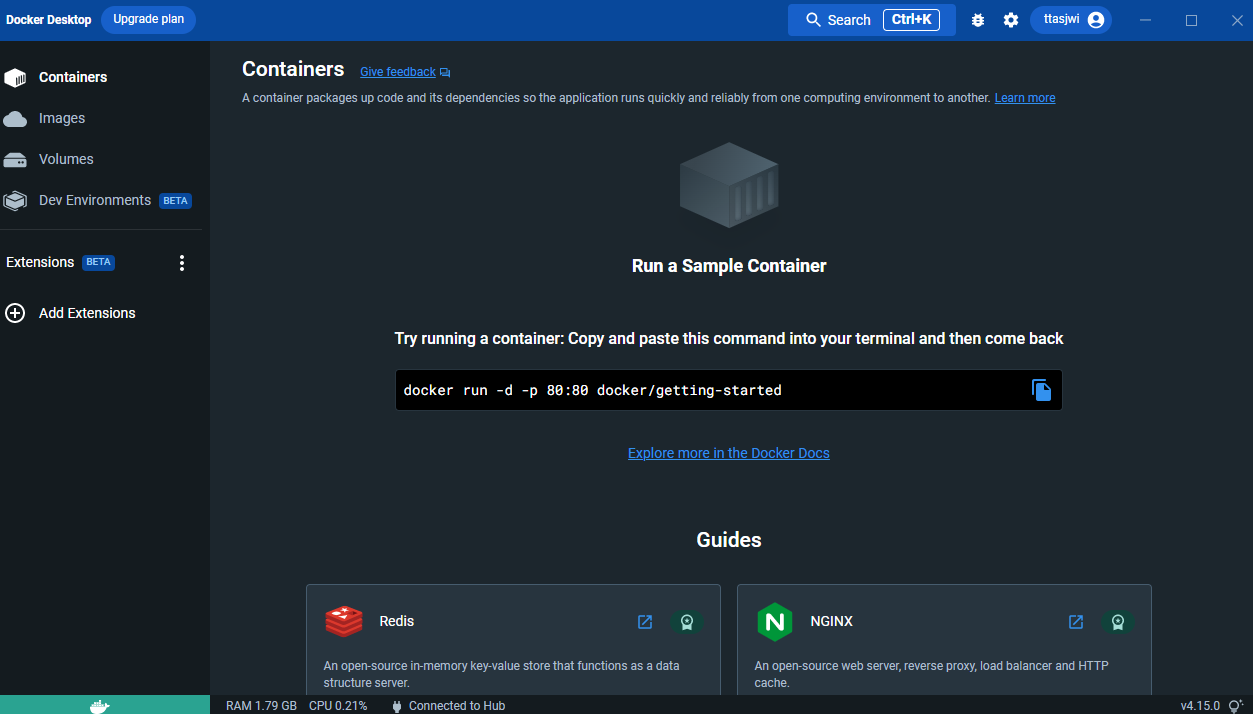1253x714 pixels.
Task: Click the docker run command text
Action: tap(592, 390)
